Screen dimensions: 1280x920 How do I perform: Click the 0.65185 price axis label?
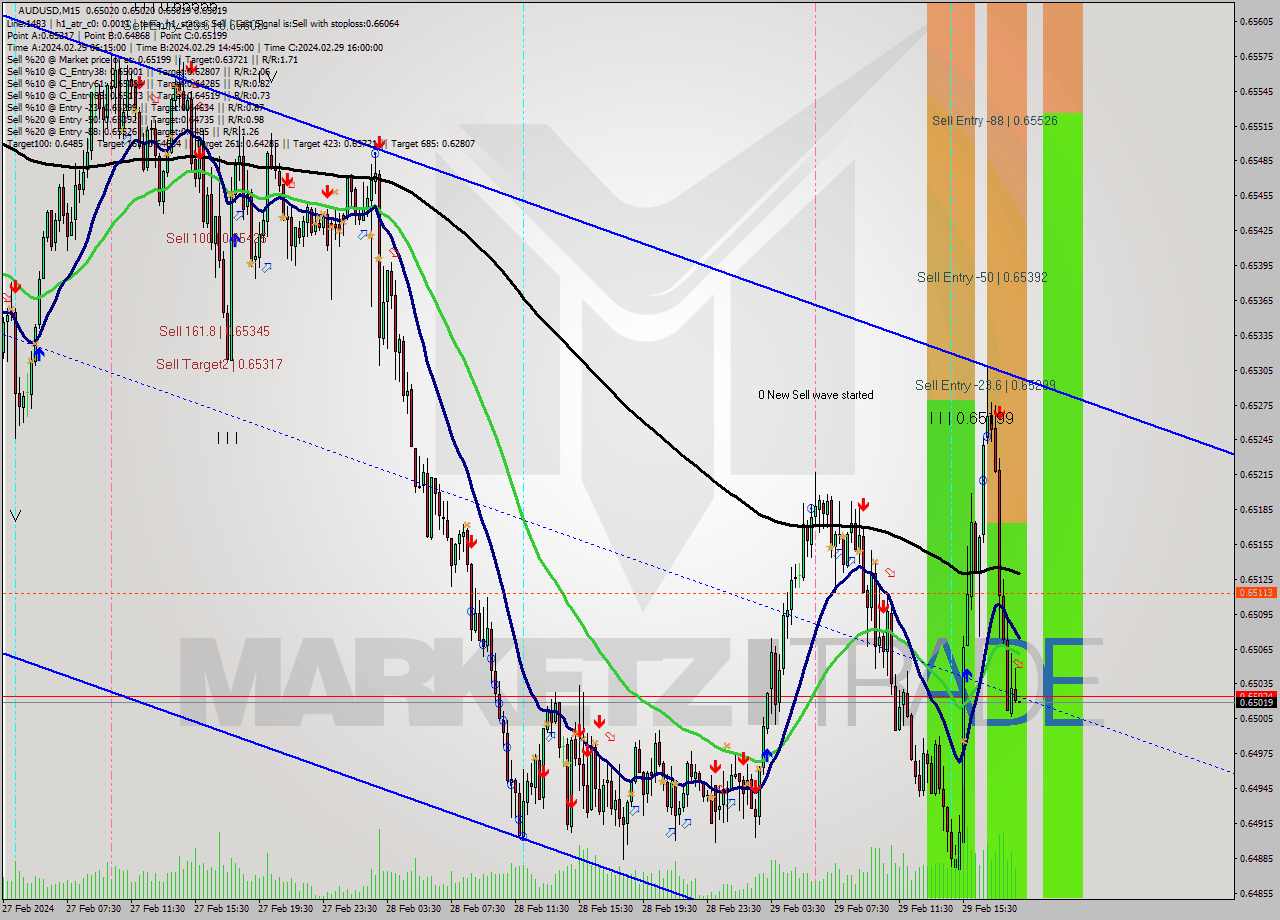(x=1256, y=510)
